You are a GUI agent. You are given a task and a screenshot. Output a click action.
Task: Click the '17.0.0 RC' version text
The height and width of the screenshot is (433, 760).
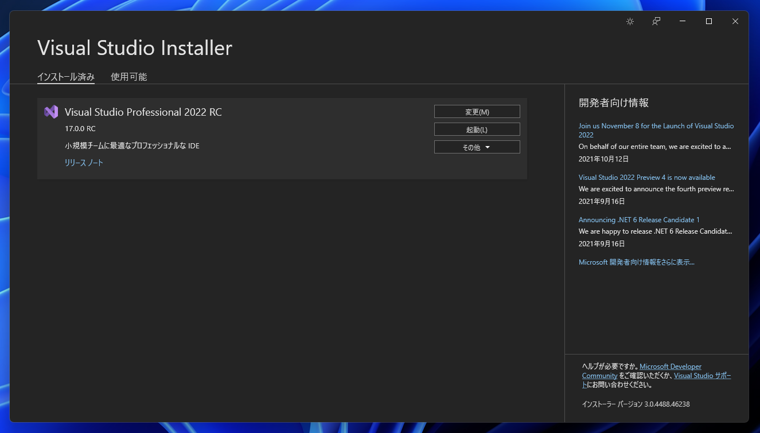coord(80,128)
